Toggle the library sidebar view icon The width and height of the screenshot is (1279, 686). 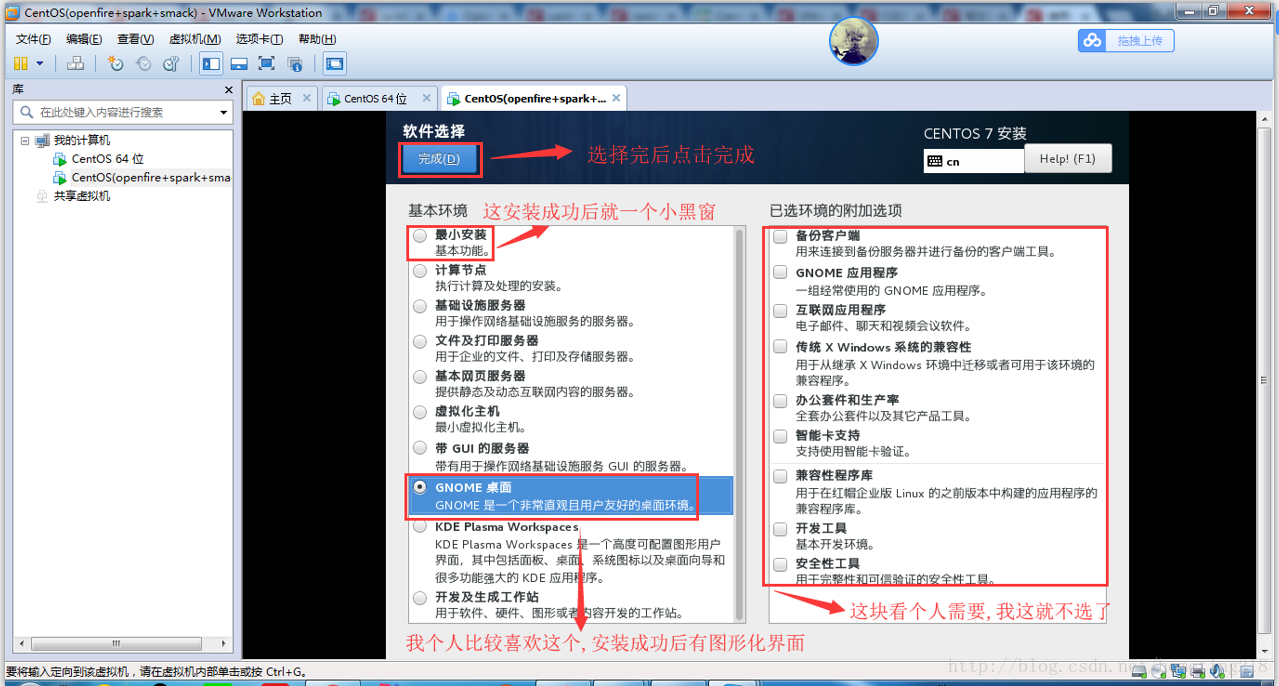pyautogui.click(x=211, y=64)
